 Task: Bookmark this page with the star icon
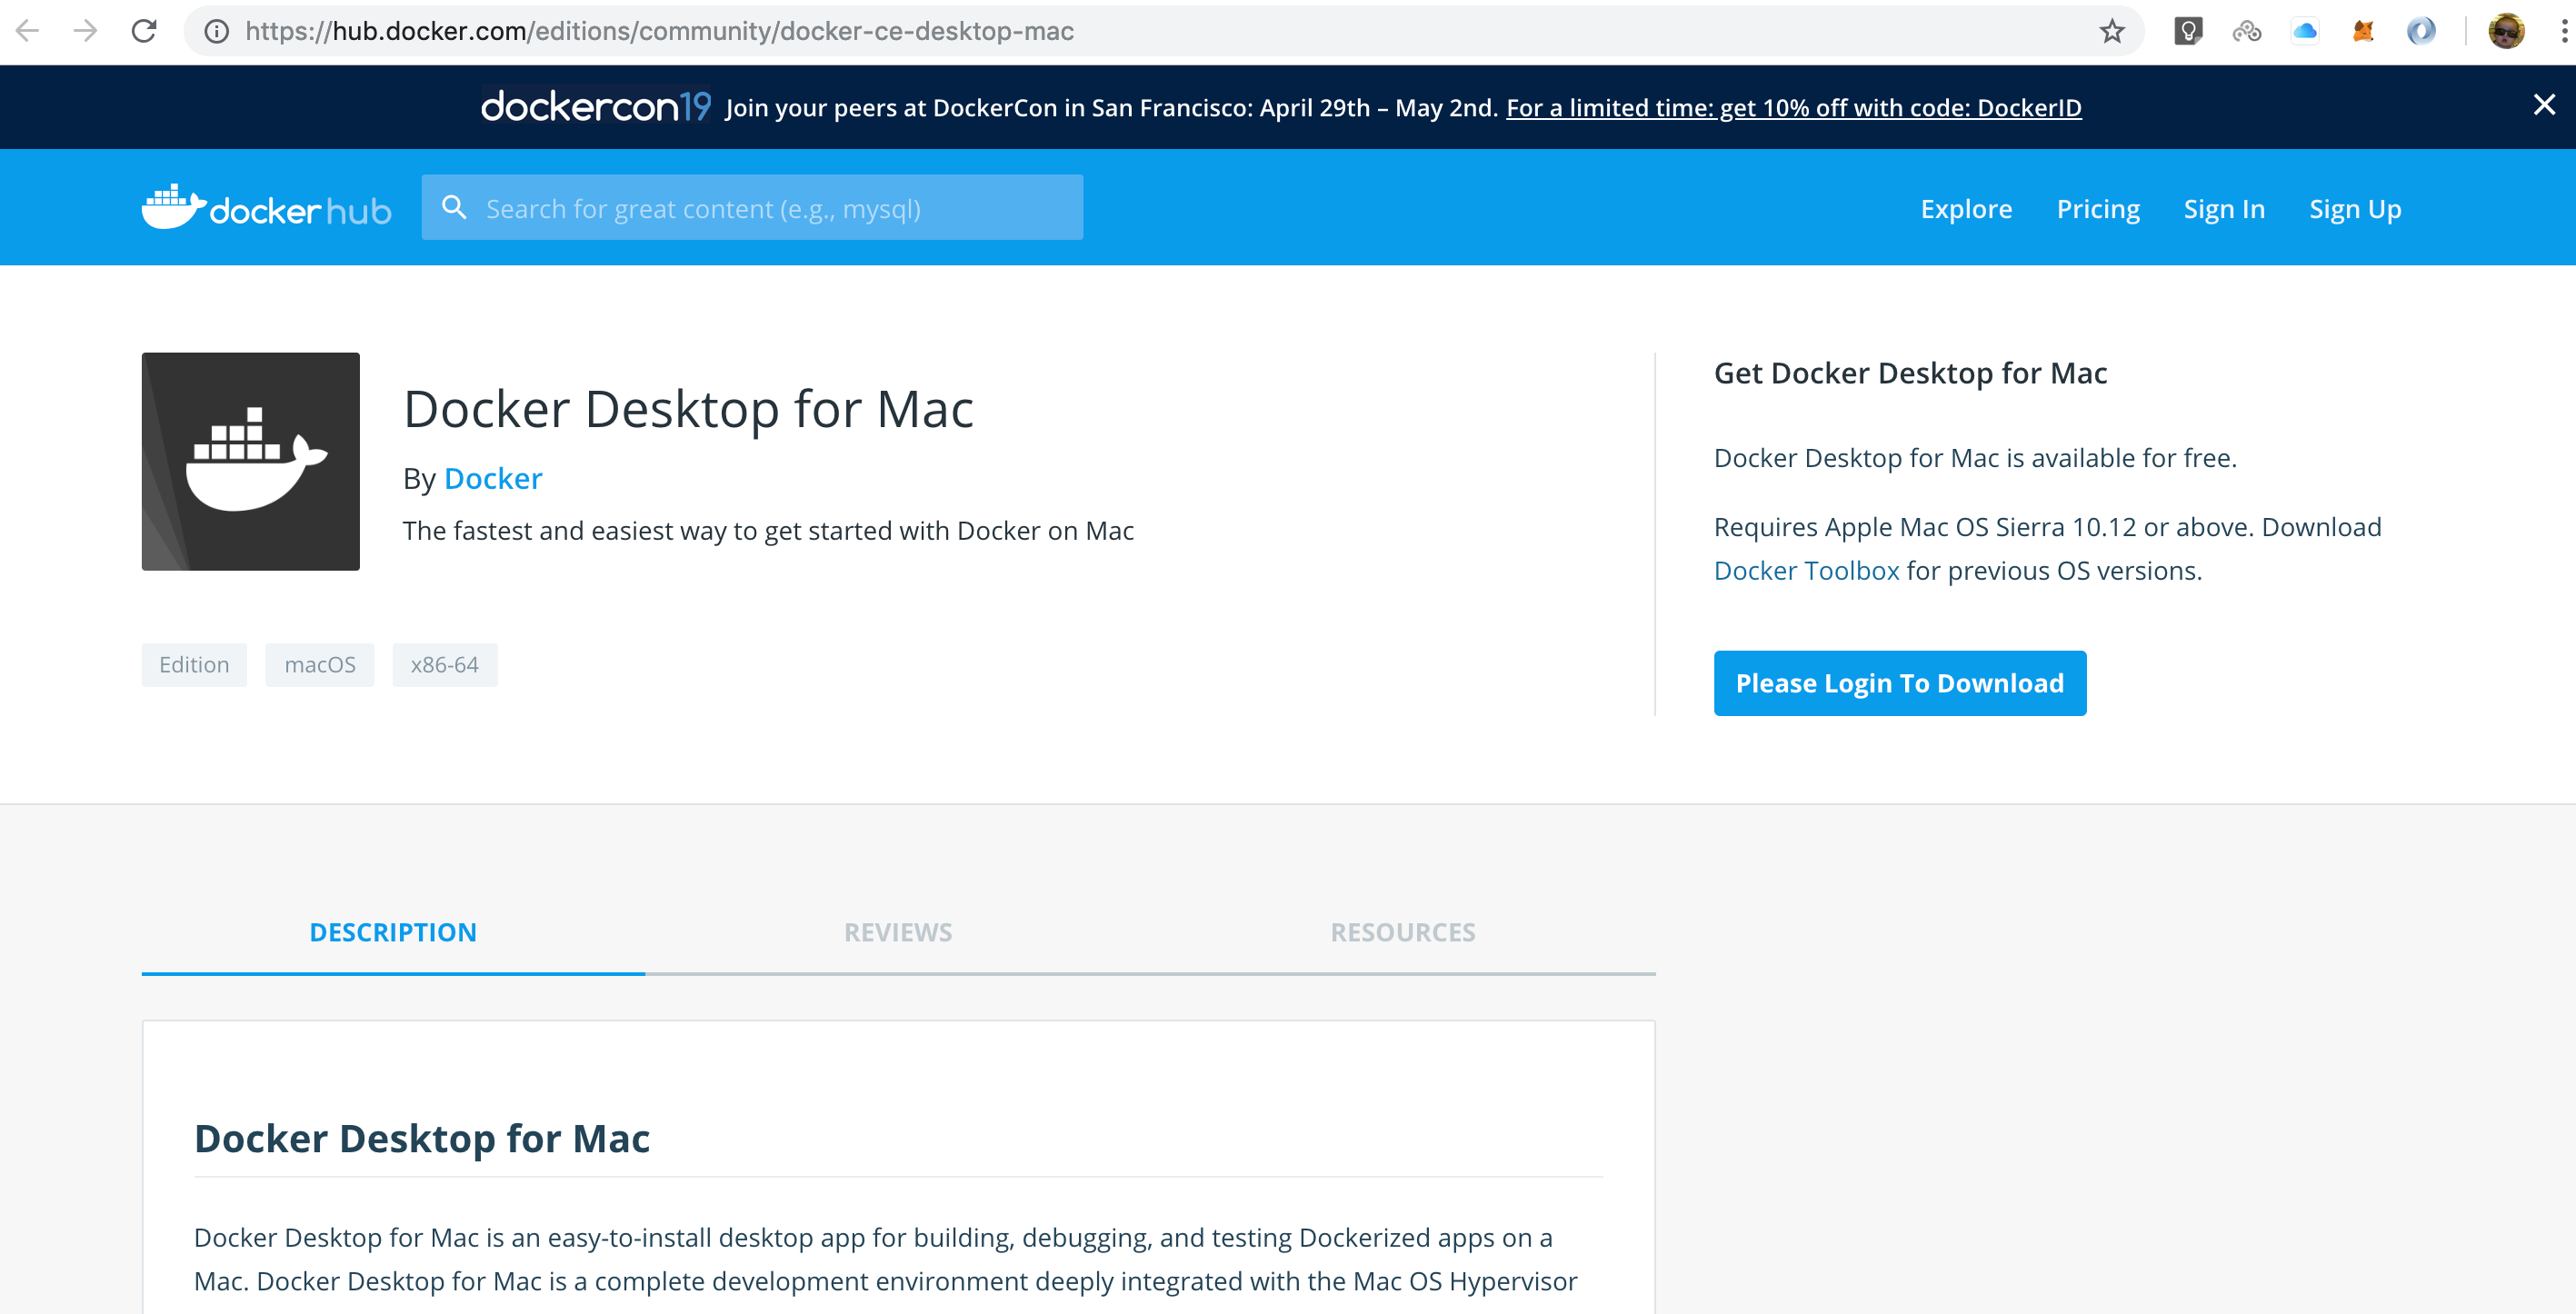pos(2111,31)
